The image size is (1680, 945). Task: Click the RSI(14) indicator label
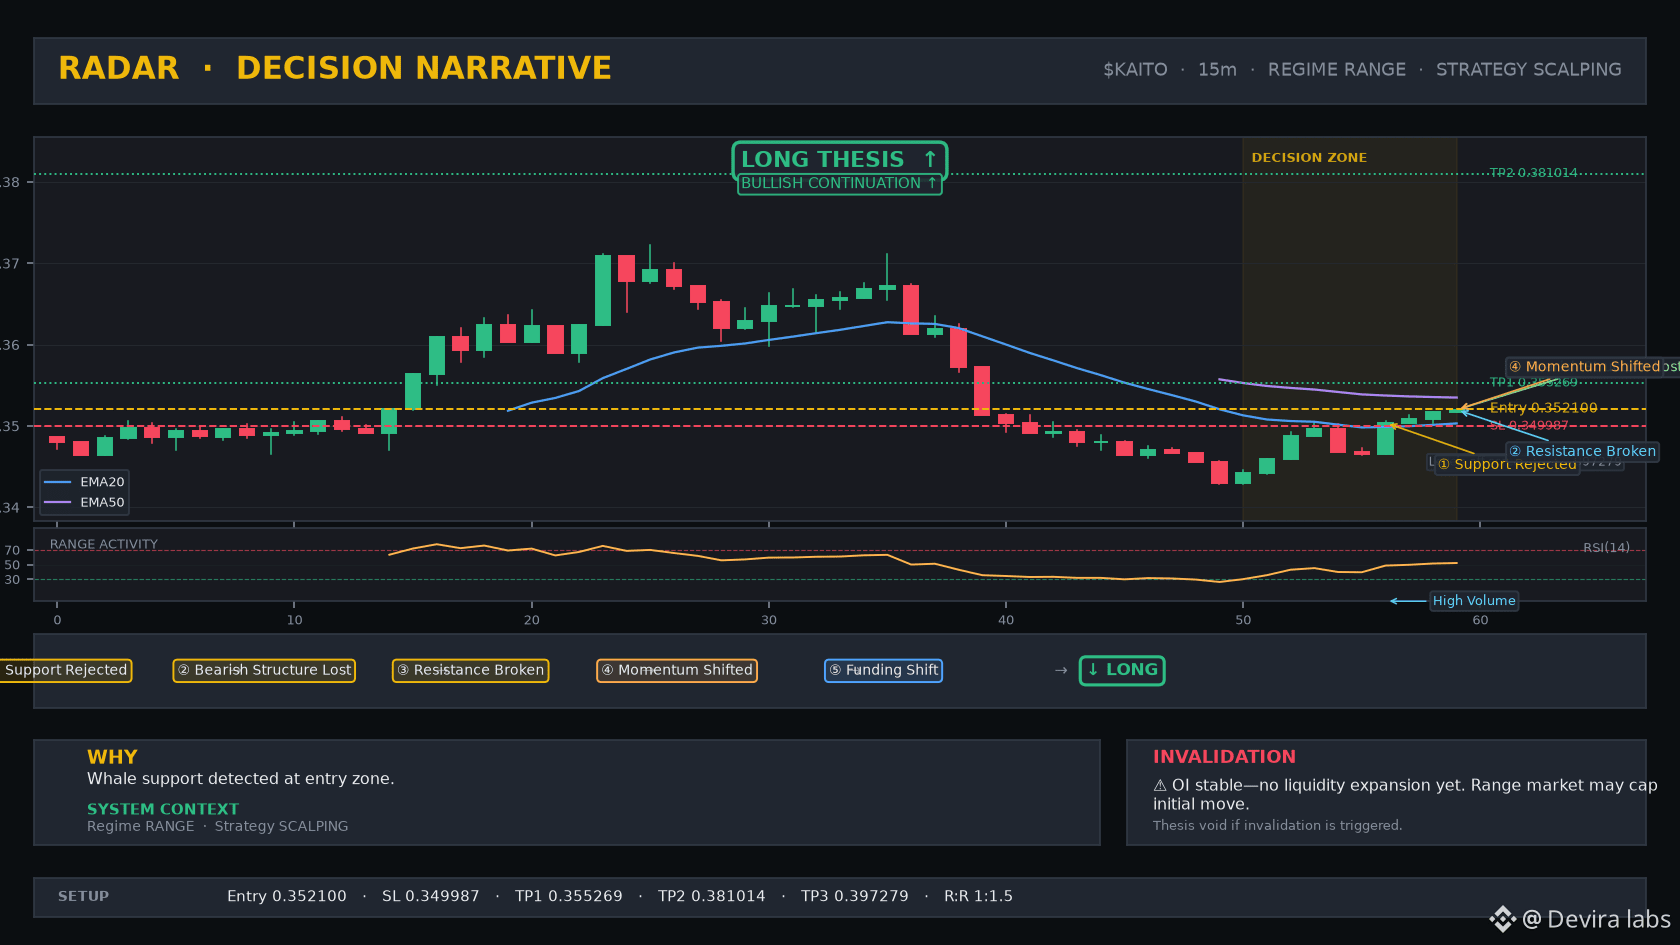click(1606, 548)
